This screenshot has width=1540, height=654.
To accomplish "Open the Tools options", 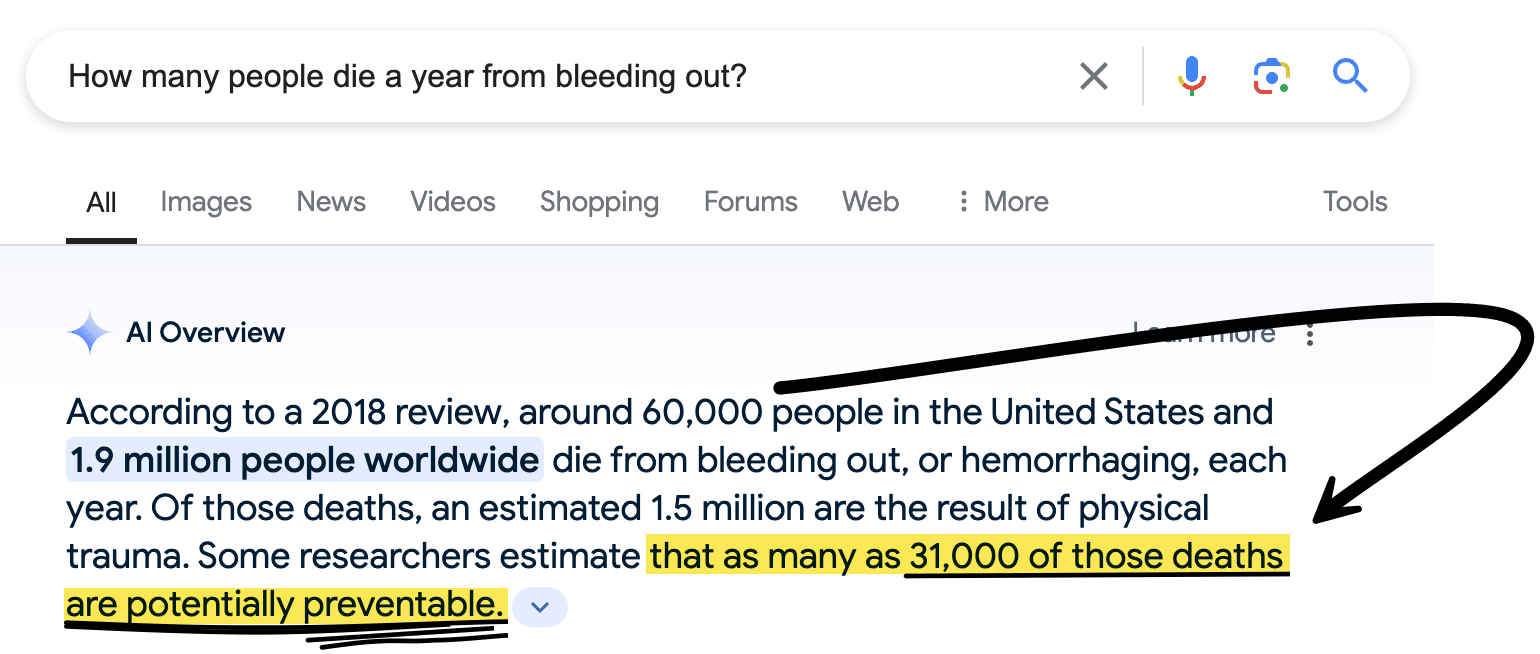I will [1355, 202].
